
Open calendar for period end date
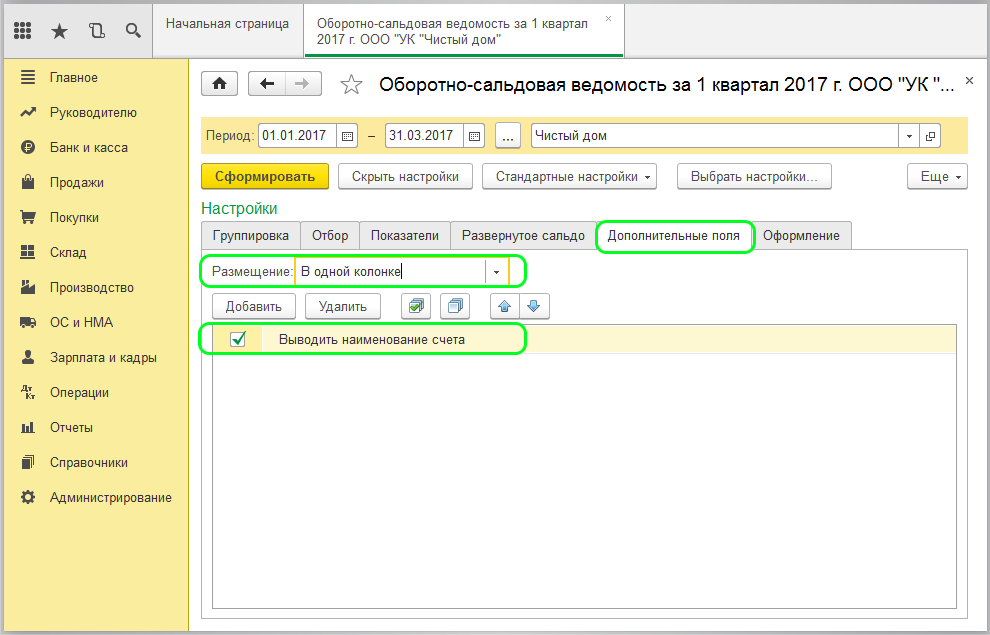click(474, 136)
